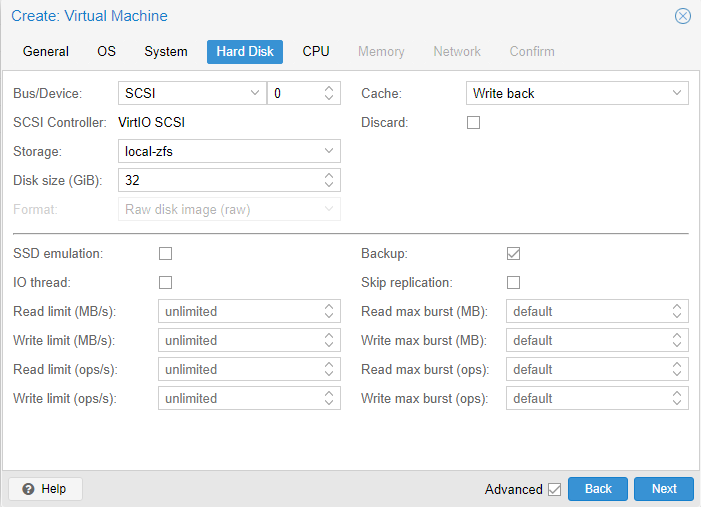
Task: Click the Read max burst (ops) stepper arrows
Action: (677, 369)
